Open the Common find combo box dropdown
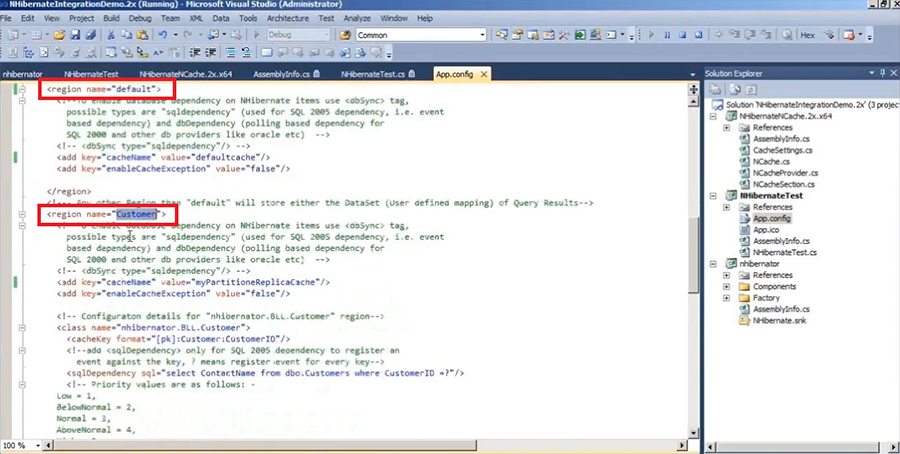Image resolution: width=900 pixels, height=454 pixels. coord(482,35)
